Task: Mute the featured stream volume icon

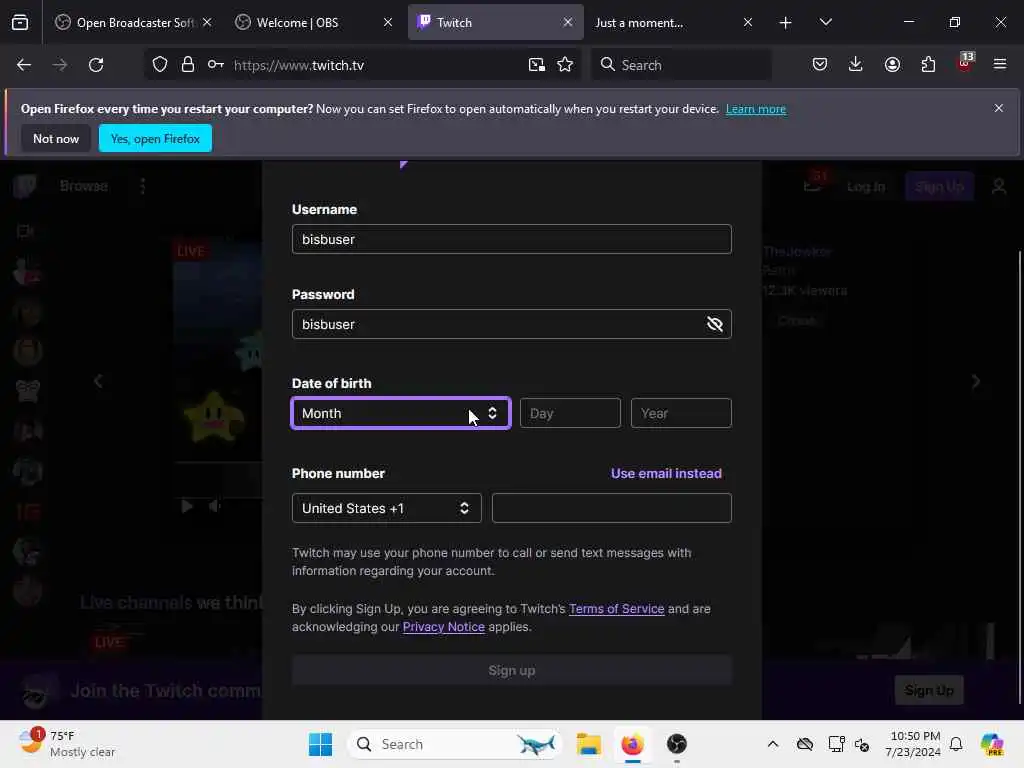Action: click(214, 506)
